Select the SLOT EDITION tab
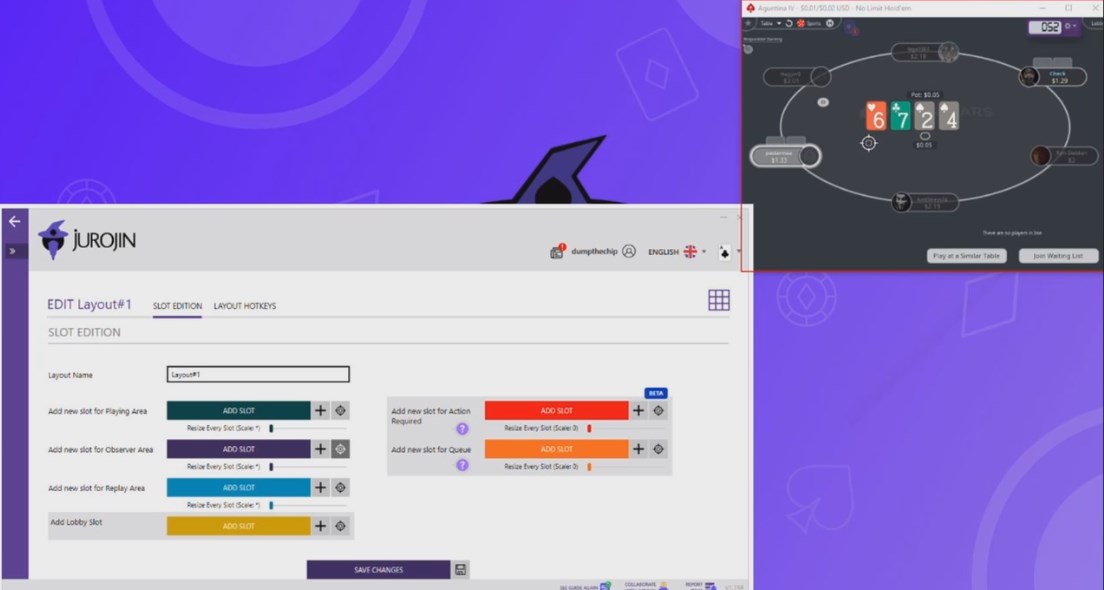 pyautogui.click(x=177, y=306)
